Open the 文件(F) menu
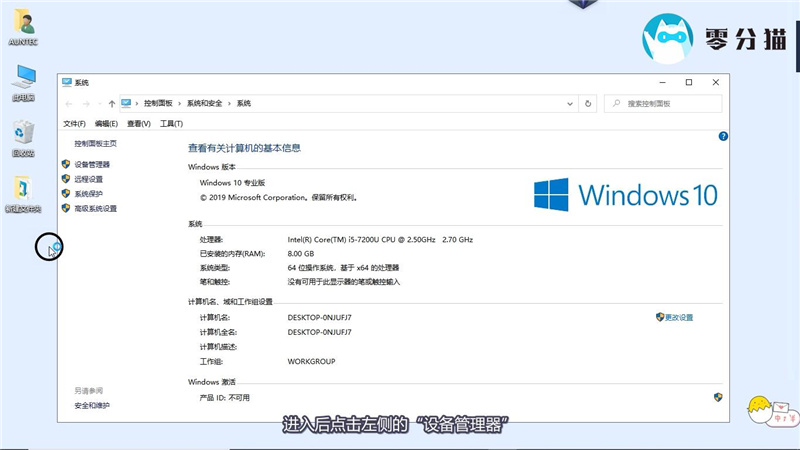The width and height of the screenshot is (800, 450). 74,123
